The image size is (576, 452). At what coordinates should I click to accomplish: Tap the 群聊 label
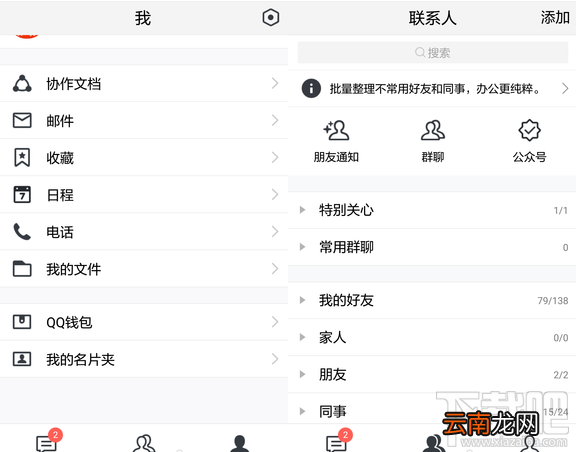(433, 157)
